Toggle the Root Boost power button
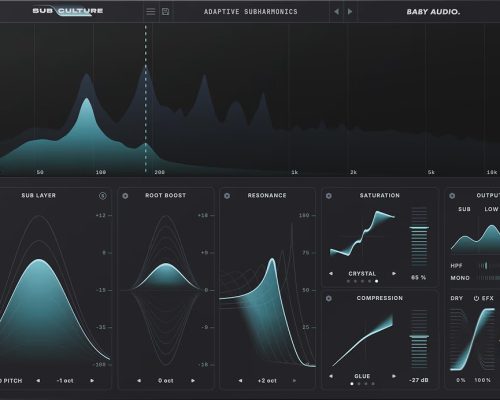The image size is (500, 400). [125, 196]
